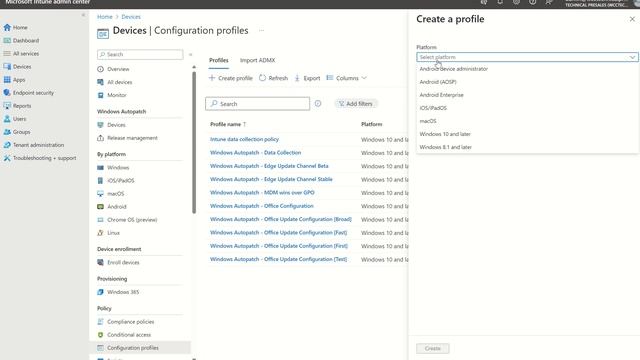Open Office Update Configuration [Test] profile
Image resolution: width=640 pixels, height=360 pixels.
pos(278,259)
